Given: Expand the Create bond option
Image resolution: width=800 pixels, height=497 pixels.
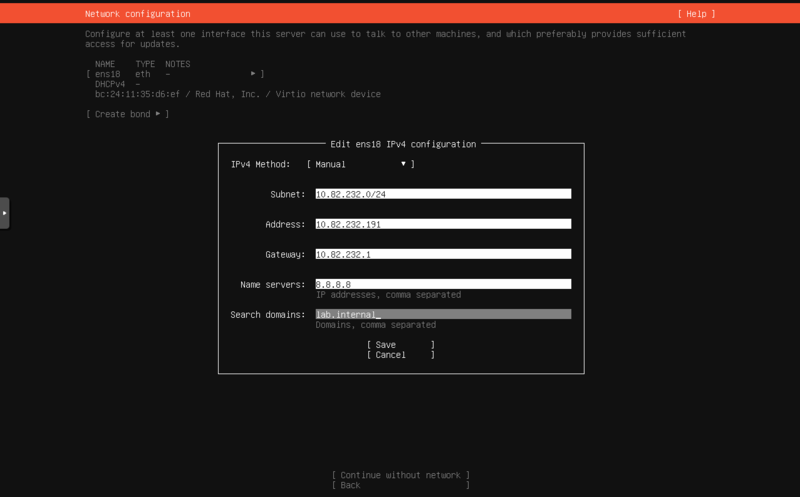Looking at the screenshot, I should (x=127, y=114).
